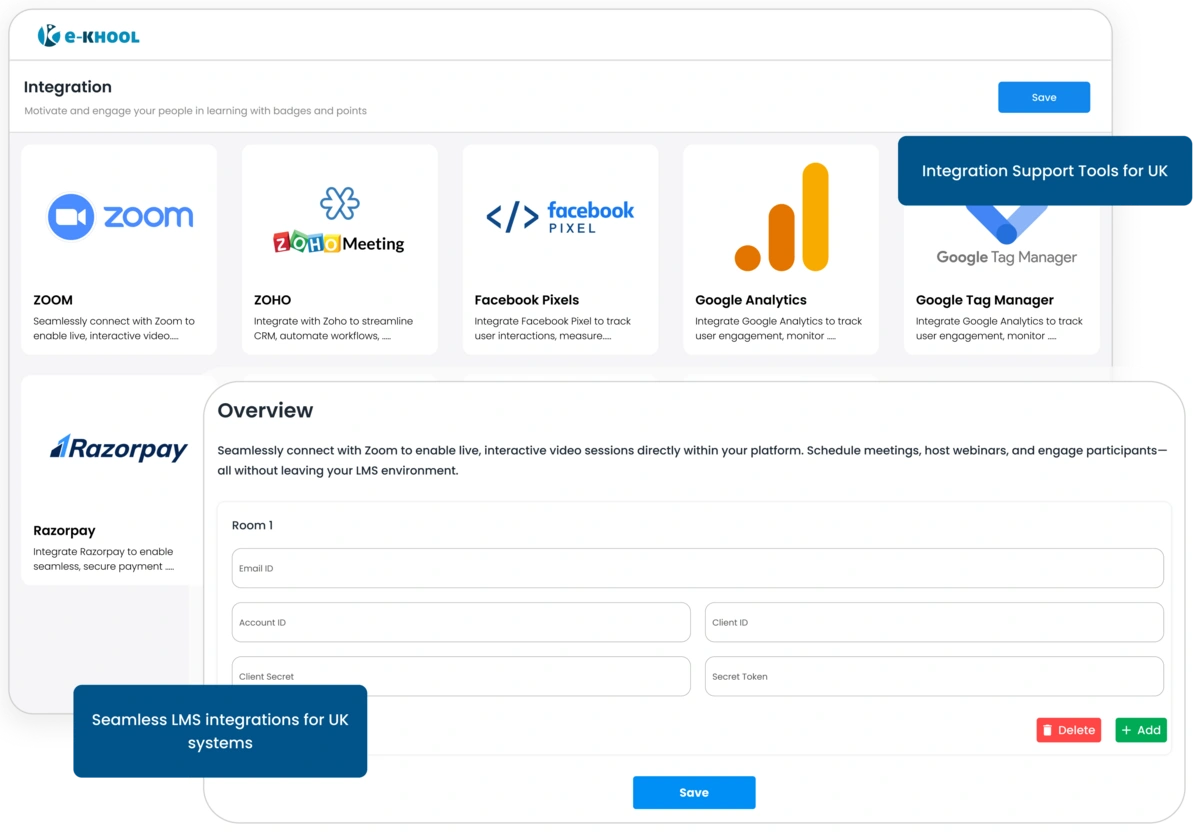1200x838 pixels.
Task: Click inside the Secret Token field
Action: click(932, 676)
